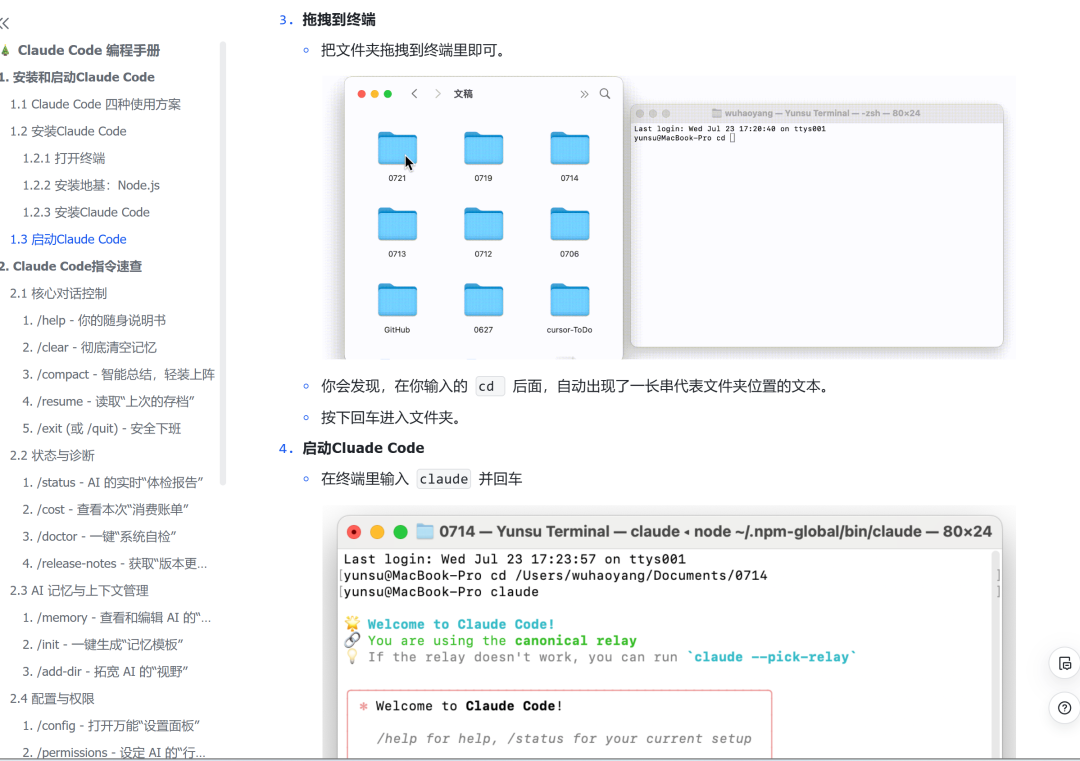Image resolution: width=1080 pixels, height=761 pixels.
Task: Navigate to /add-dir - 拓宽 AI 的"视野"
Action: (x=105, y=671)
